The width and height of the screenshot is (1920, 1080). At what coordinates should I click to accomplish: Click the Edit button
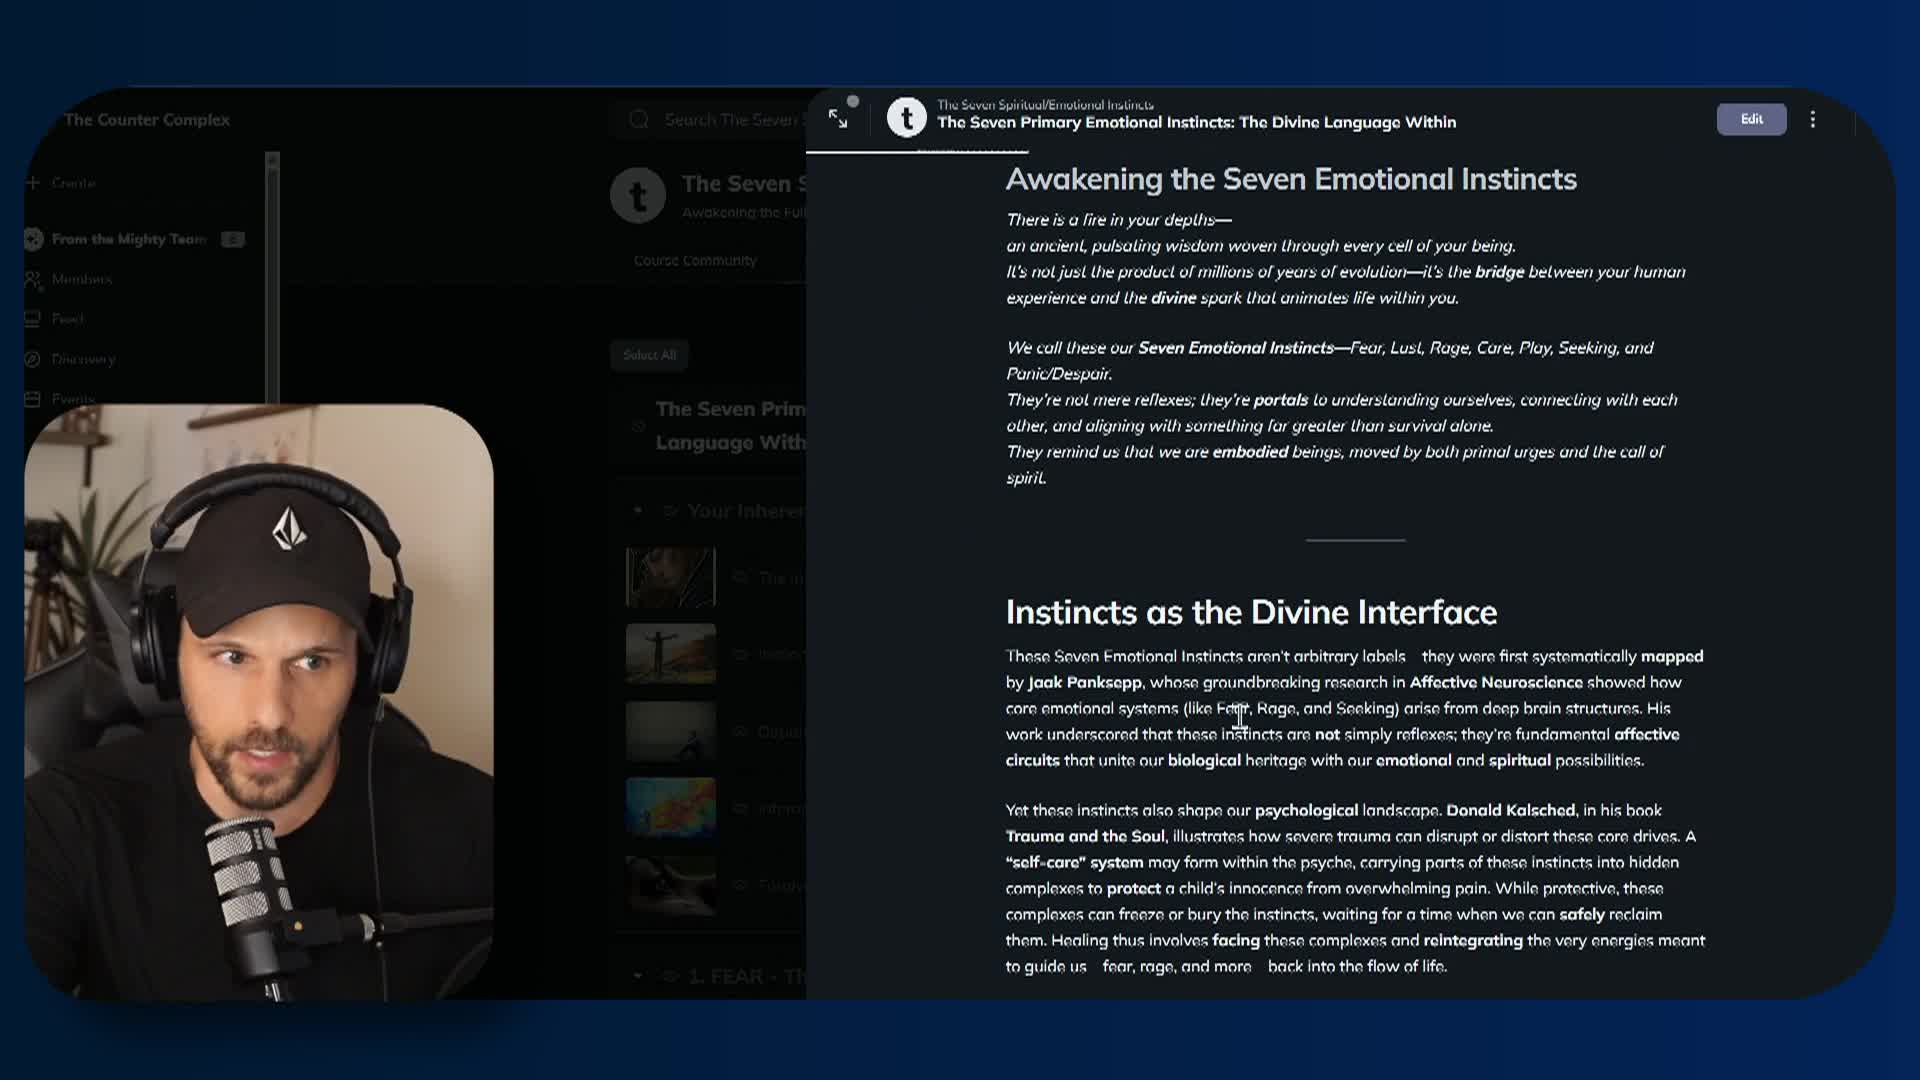(1751, 119)
